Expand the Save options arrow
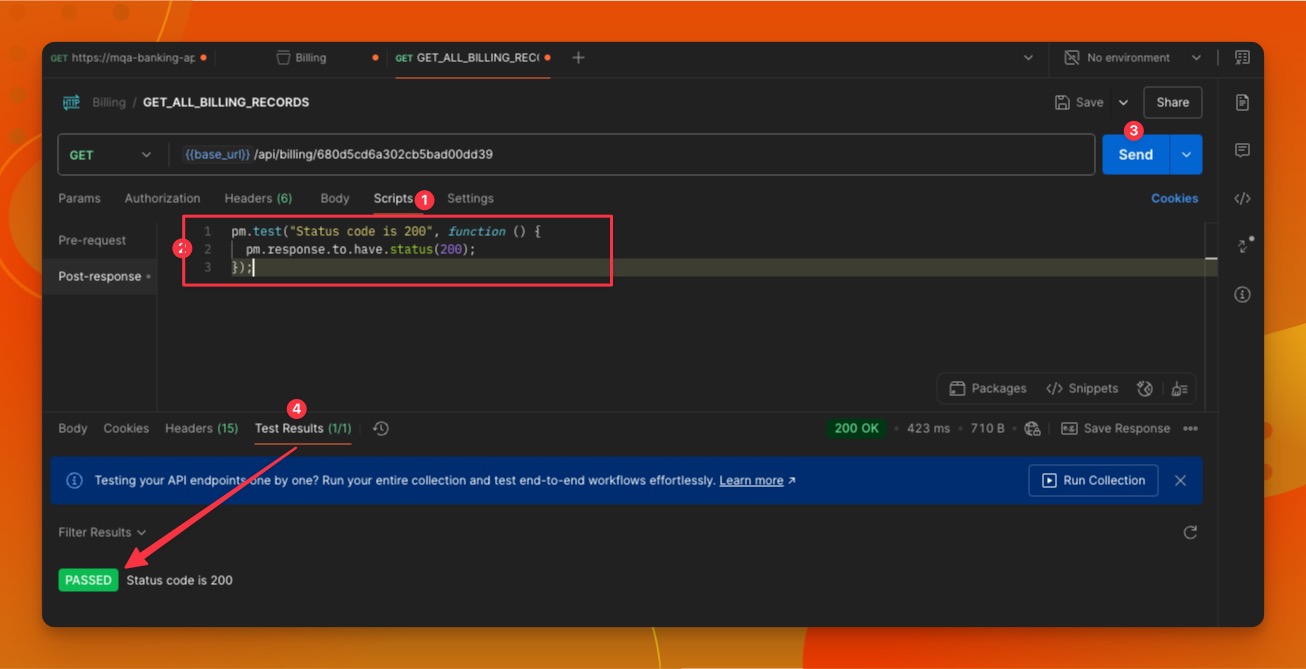The image size is (1306, 669). point(1123,102)
